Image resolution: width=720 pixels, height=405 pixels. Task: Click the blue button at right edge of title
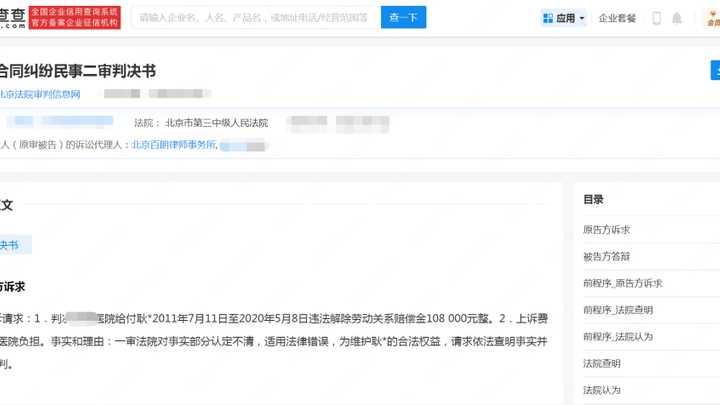(715, 70)
